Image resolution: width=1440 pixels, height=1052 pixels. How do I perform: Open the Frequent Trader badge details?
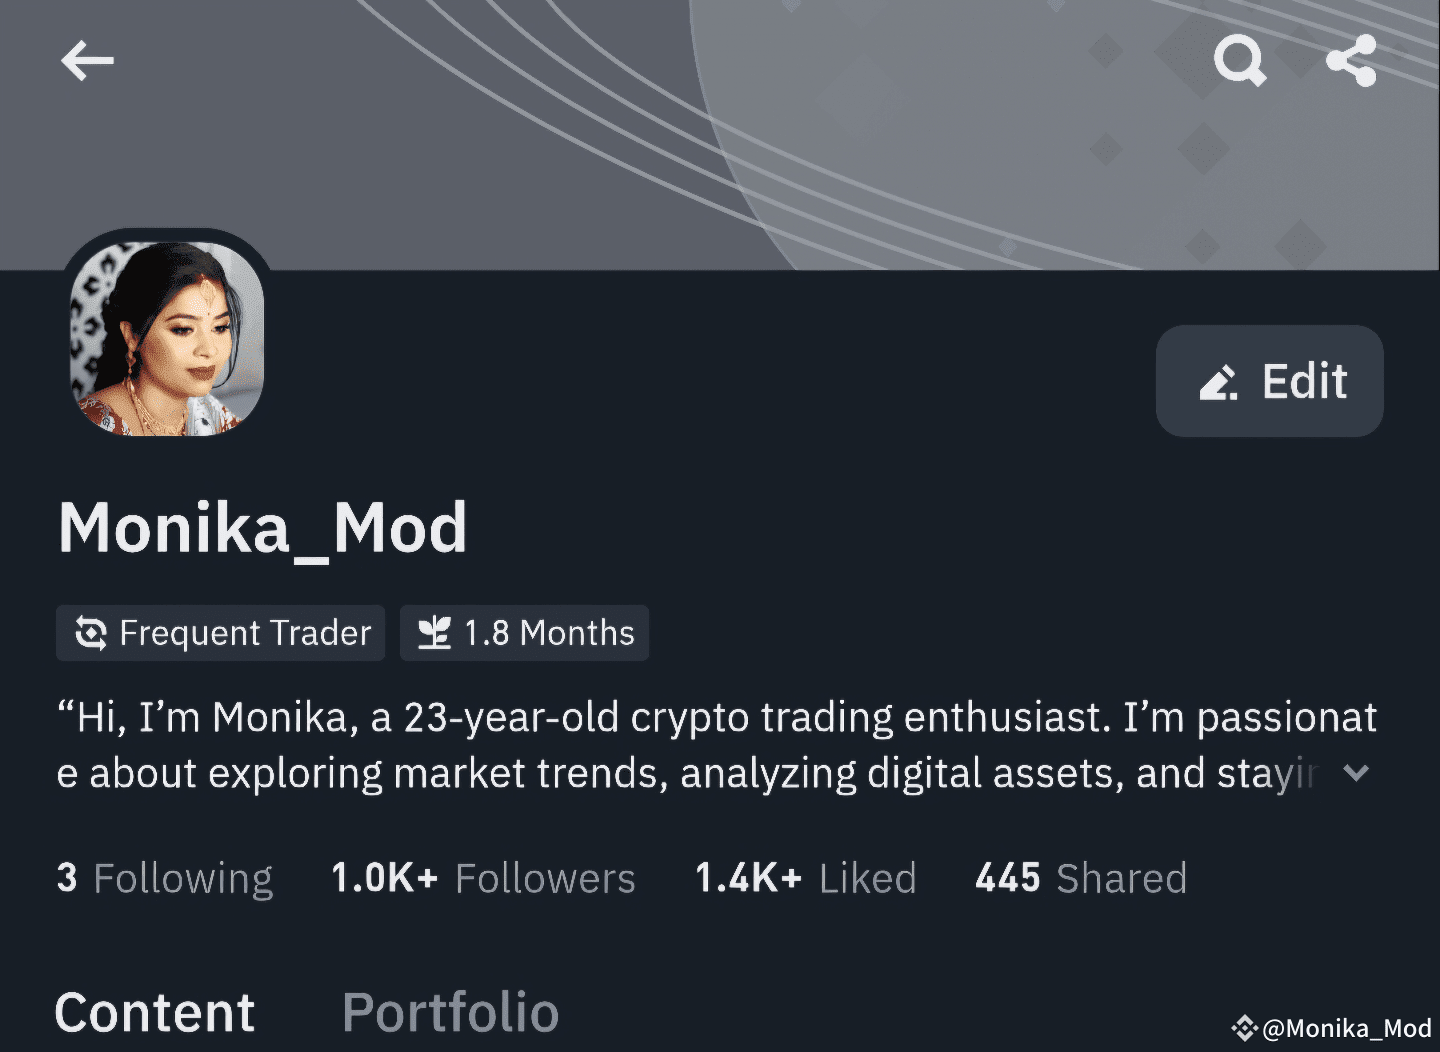(x=220, y=633)
